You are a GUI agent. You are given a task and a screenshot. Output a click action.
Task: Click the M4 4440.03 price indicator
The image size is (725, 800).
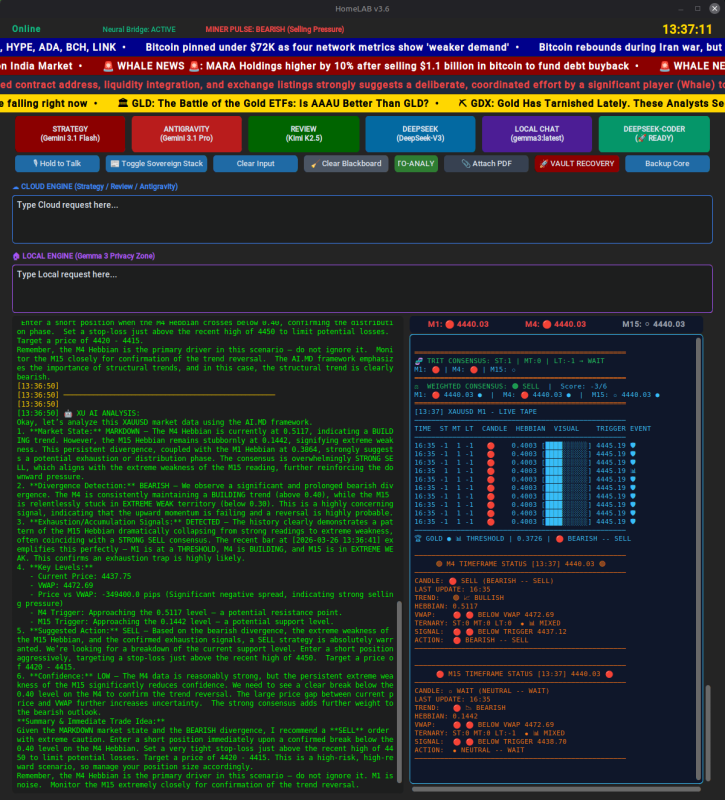tap(555, 324)
